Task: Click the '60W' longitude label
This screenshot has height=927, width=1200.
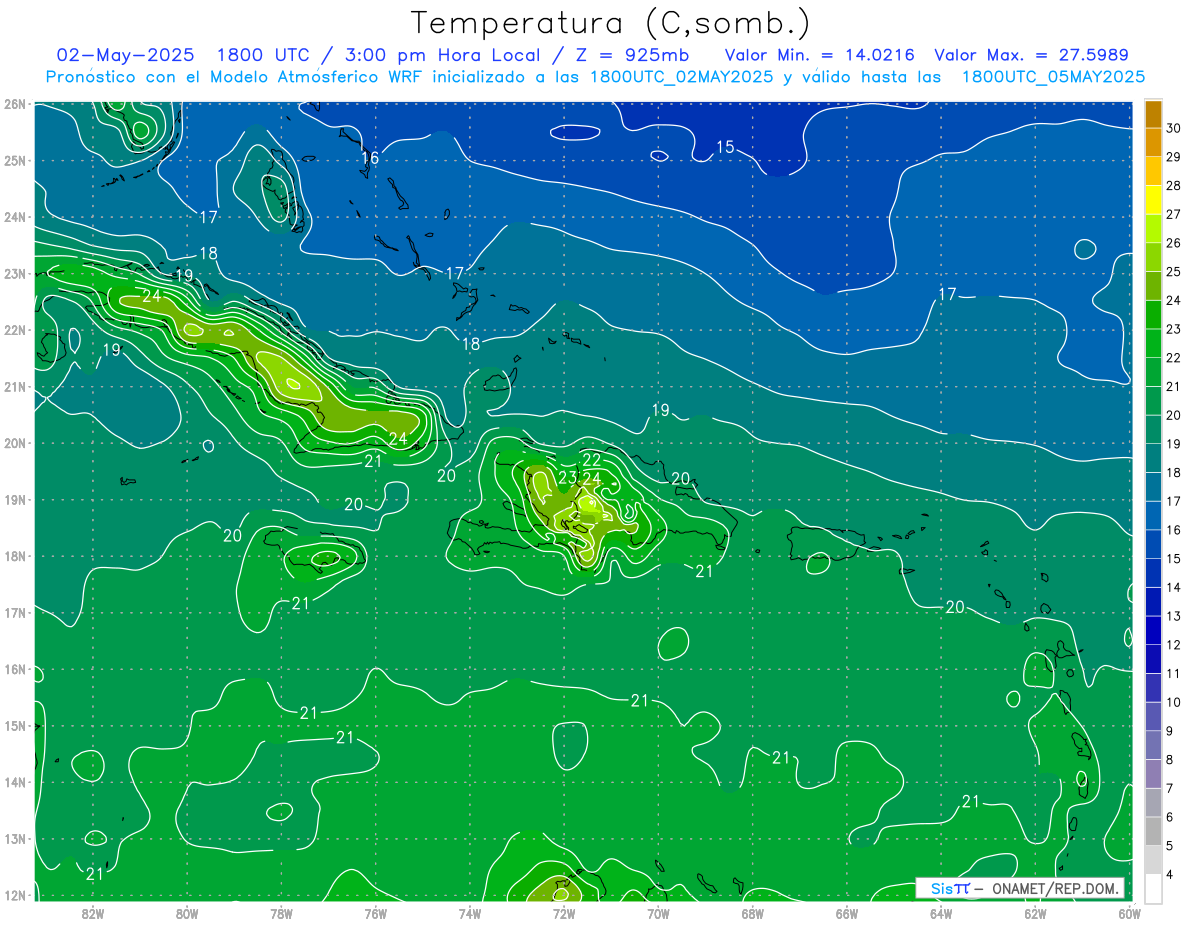Action: coord(1129,913)
